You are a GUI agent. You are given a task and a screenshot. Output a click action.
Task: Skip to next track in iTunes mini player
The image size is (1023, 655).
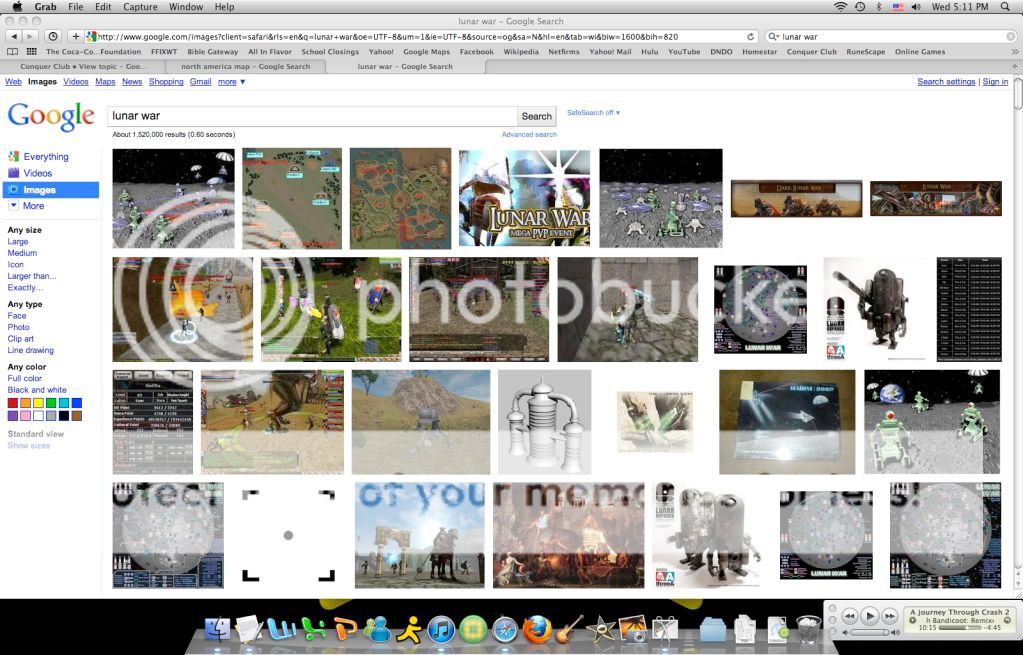pyautogui.click(x=889, y=615)
